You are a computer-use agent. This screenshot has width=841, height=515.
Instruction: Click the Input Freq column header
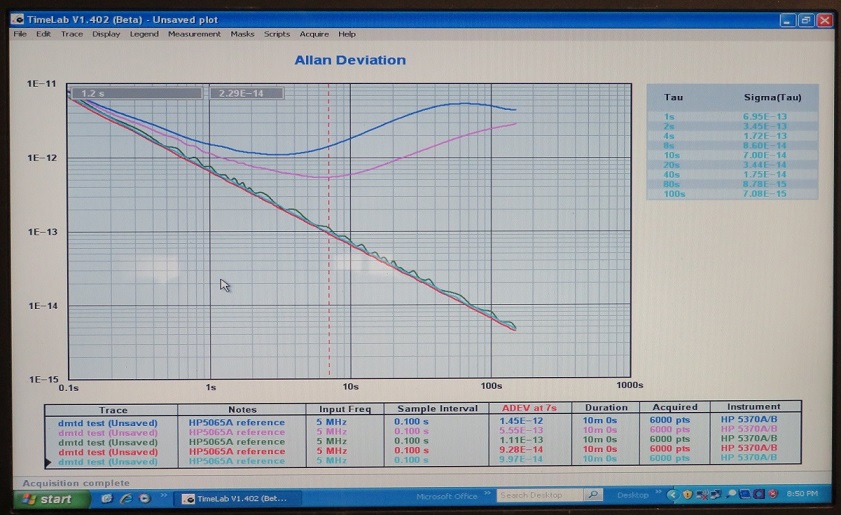coord(345,409)
